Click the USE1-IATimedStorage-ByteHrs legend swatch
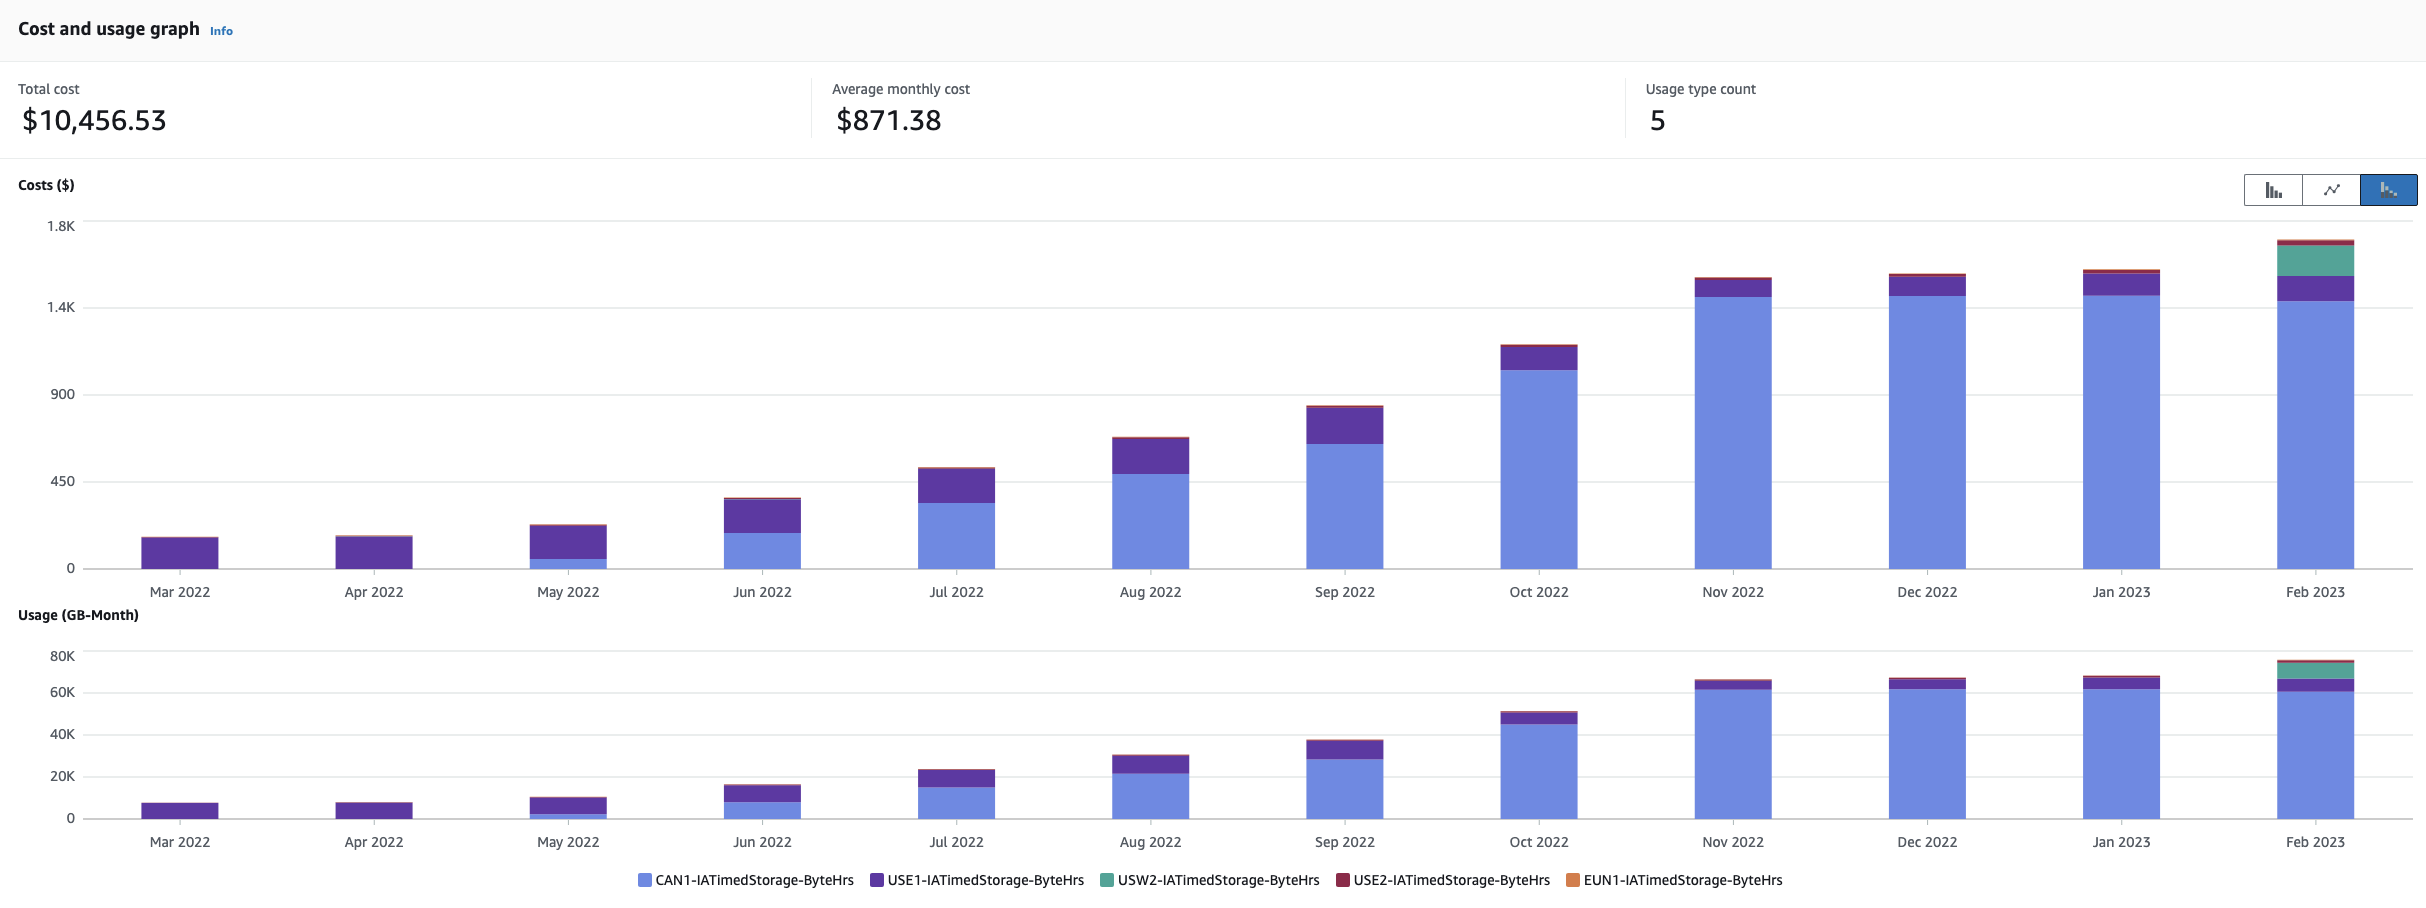This screenshot has width=2426, height=908. click(x=876, y=880)
